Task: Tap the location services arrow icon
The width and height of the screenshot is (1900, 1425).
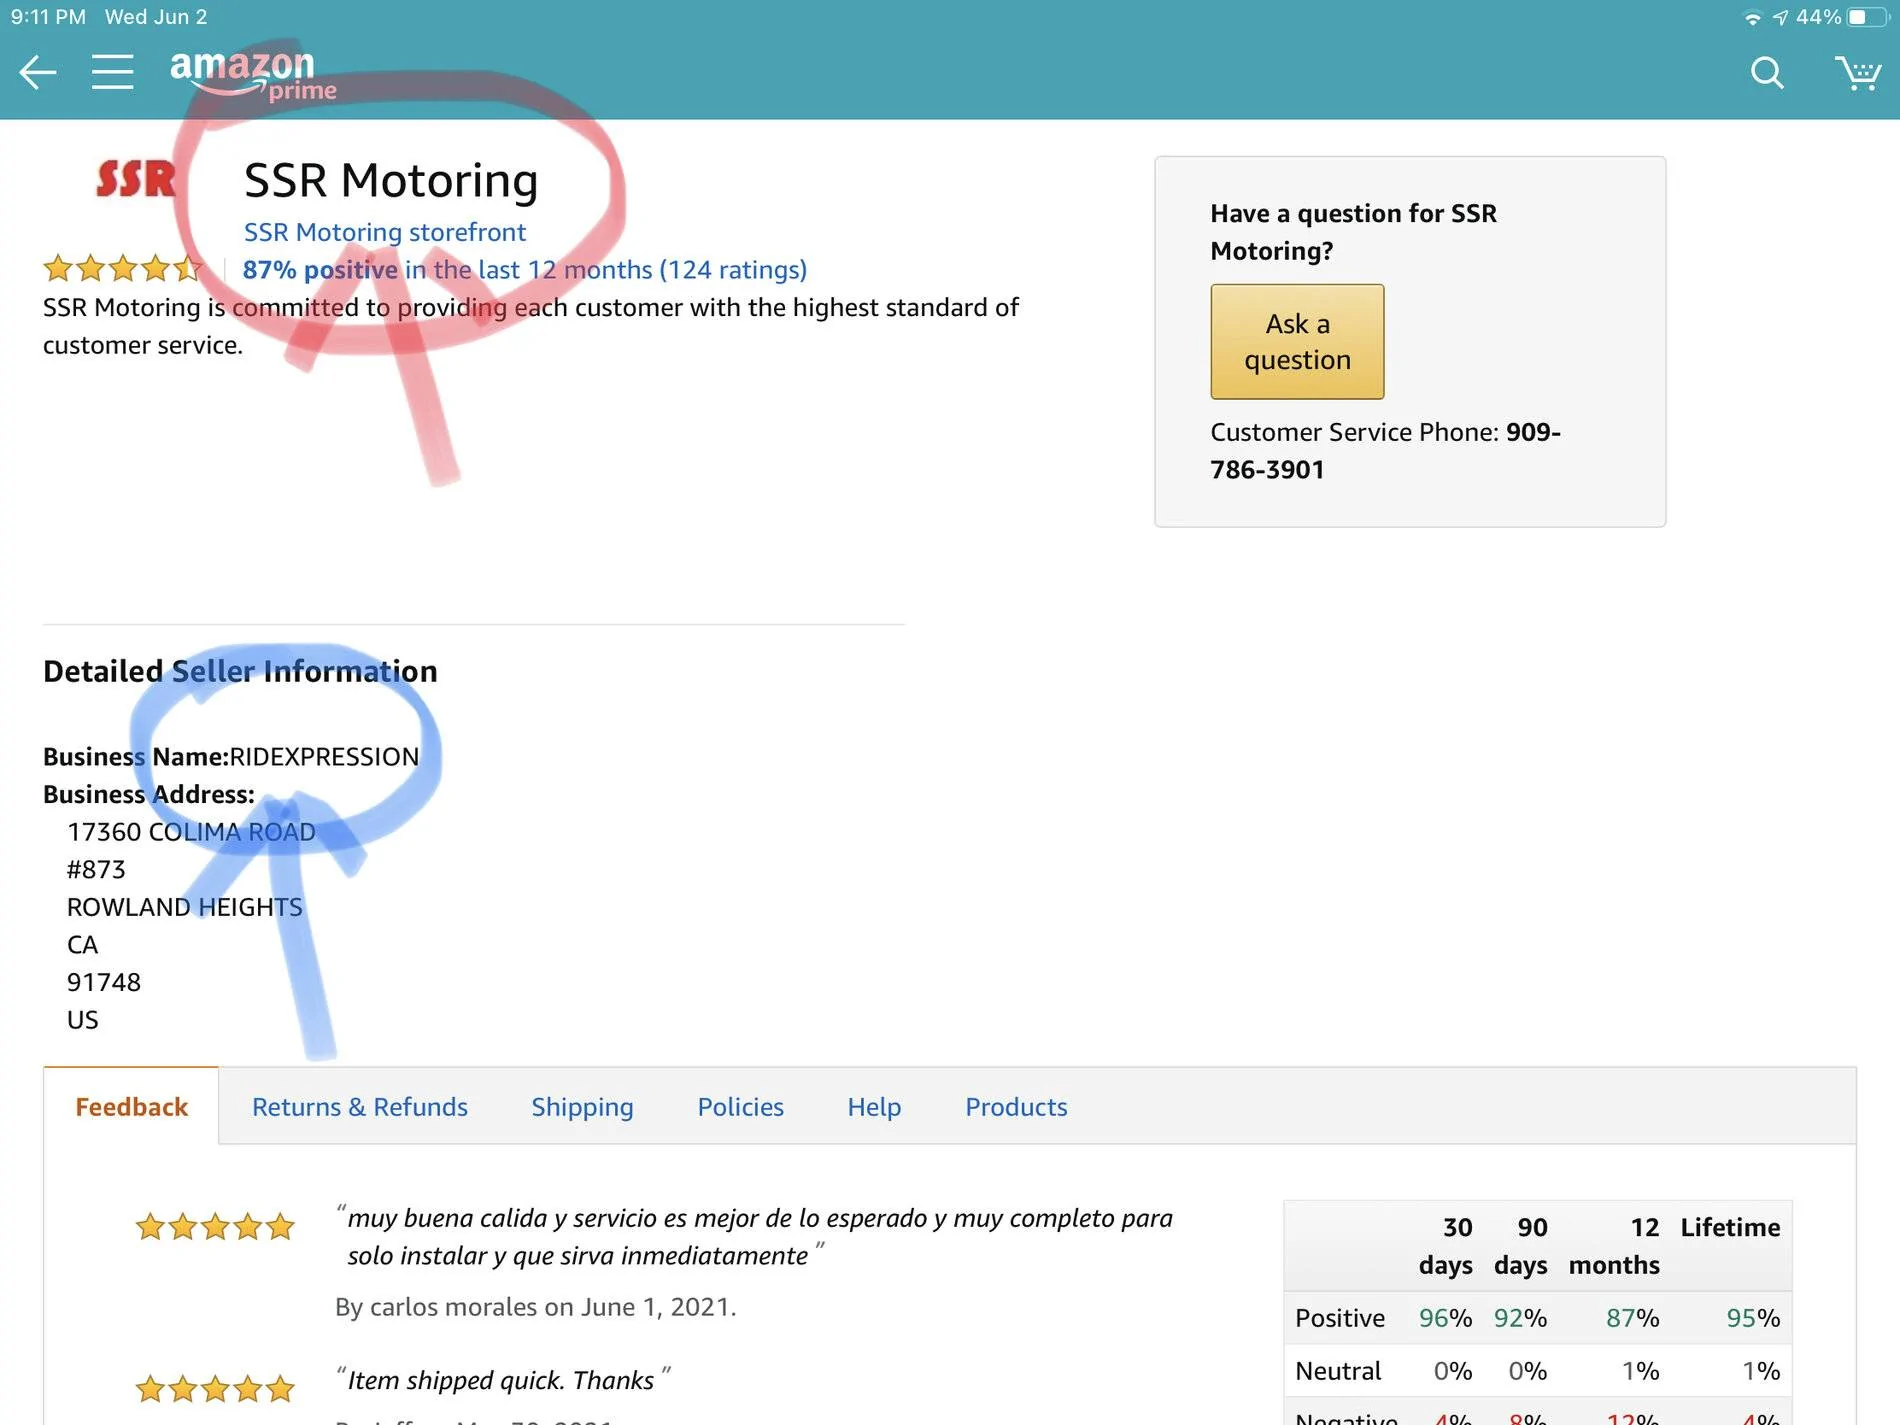Action: click(1780, 18)
